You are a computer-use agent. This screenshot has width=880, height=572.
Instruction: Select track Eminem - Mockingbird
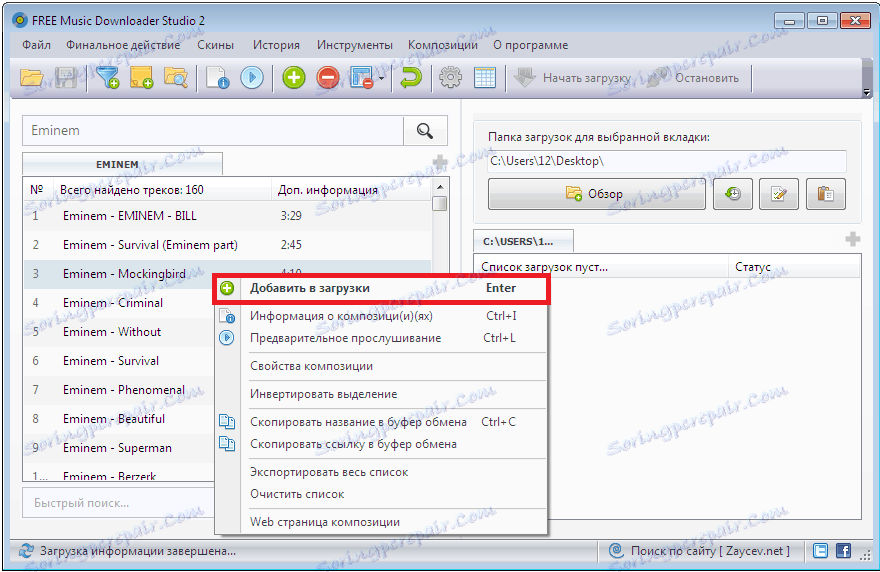[227, 274]
